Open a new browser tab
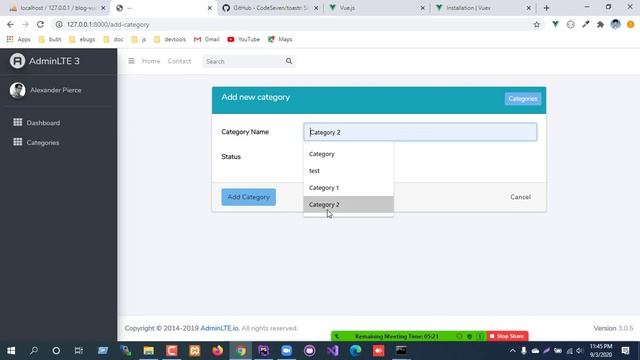Screen dimensions: 640x360 (547, 8)
